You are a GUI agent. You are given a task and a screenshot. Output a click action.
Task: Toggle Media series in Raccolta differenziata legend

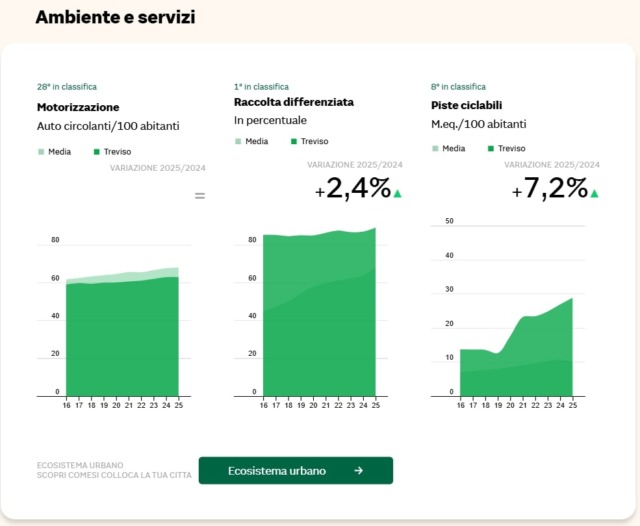coord(251,141)
